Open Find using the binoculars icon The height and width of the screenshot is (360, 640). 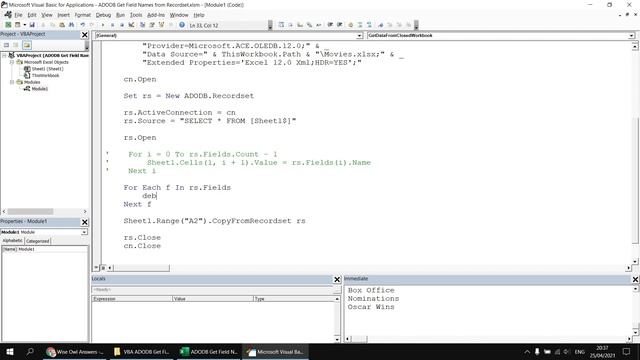point(71,25)
